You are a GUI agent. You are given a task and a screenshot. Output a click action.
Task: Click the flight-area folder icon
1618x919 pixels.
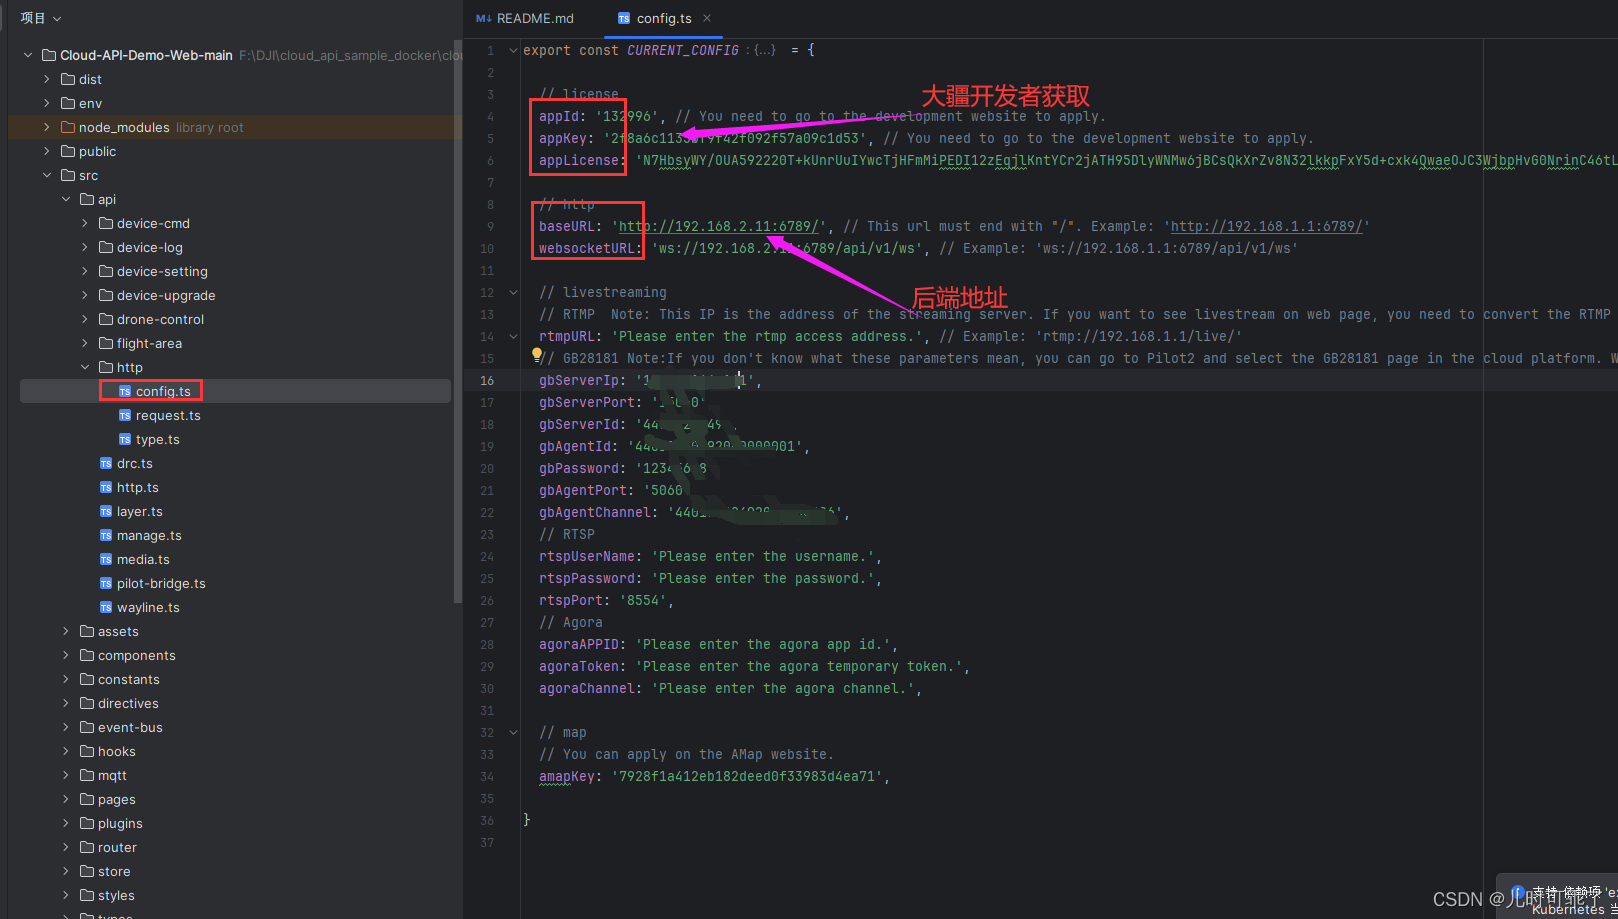[x=106, y=343]
